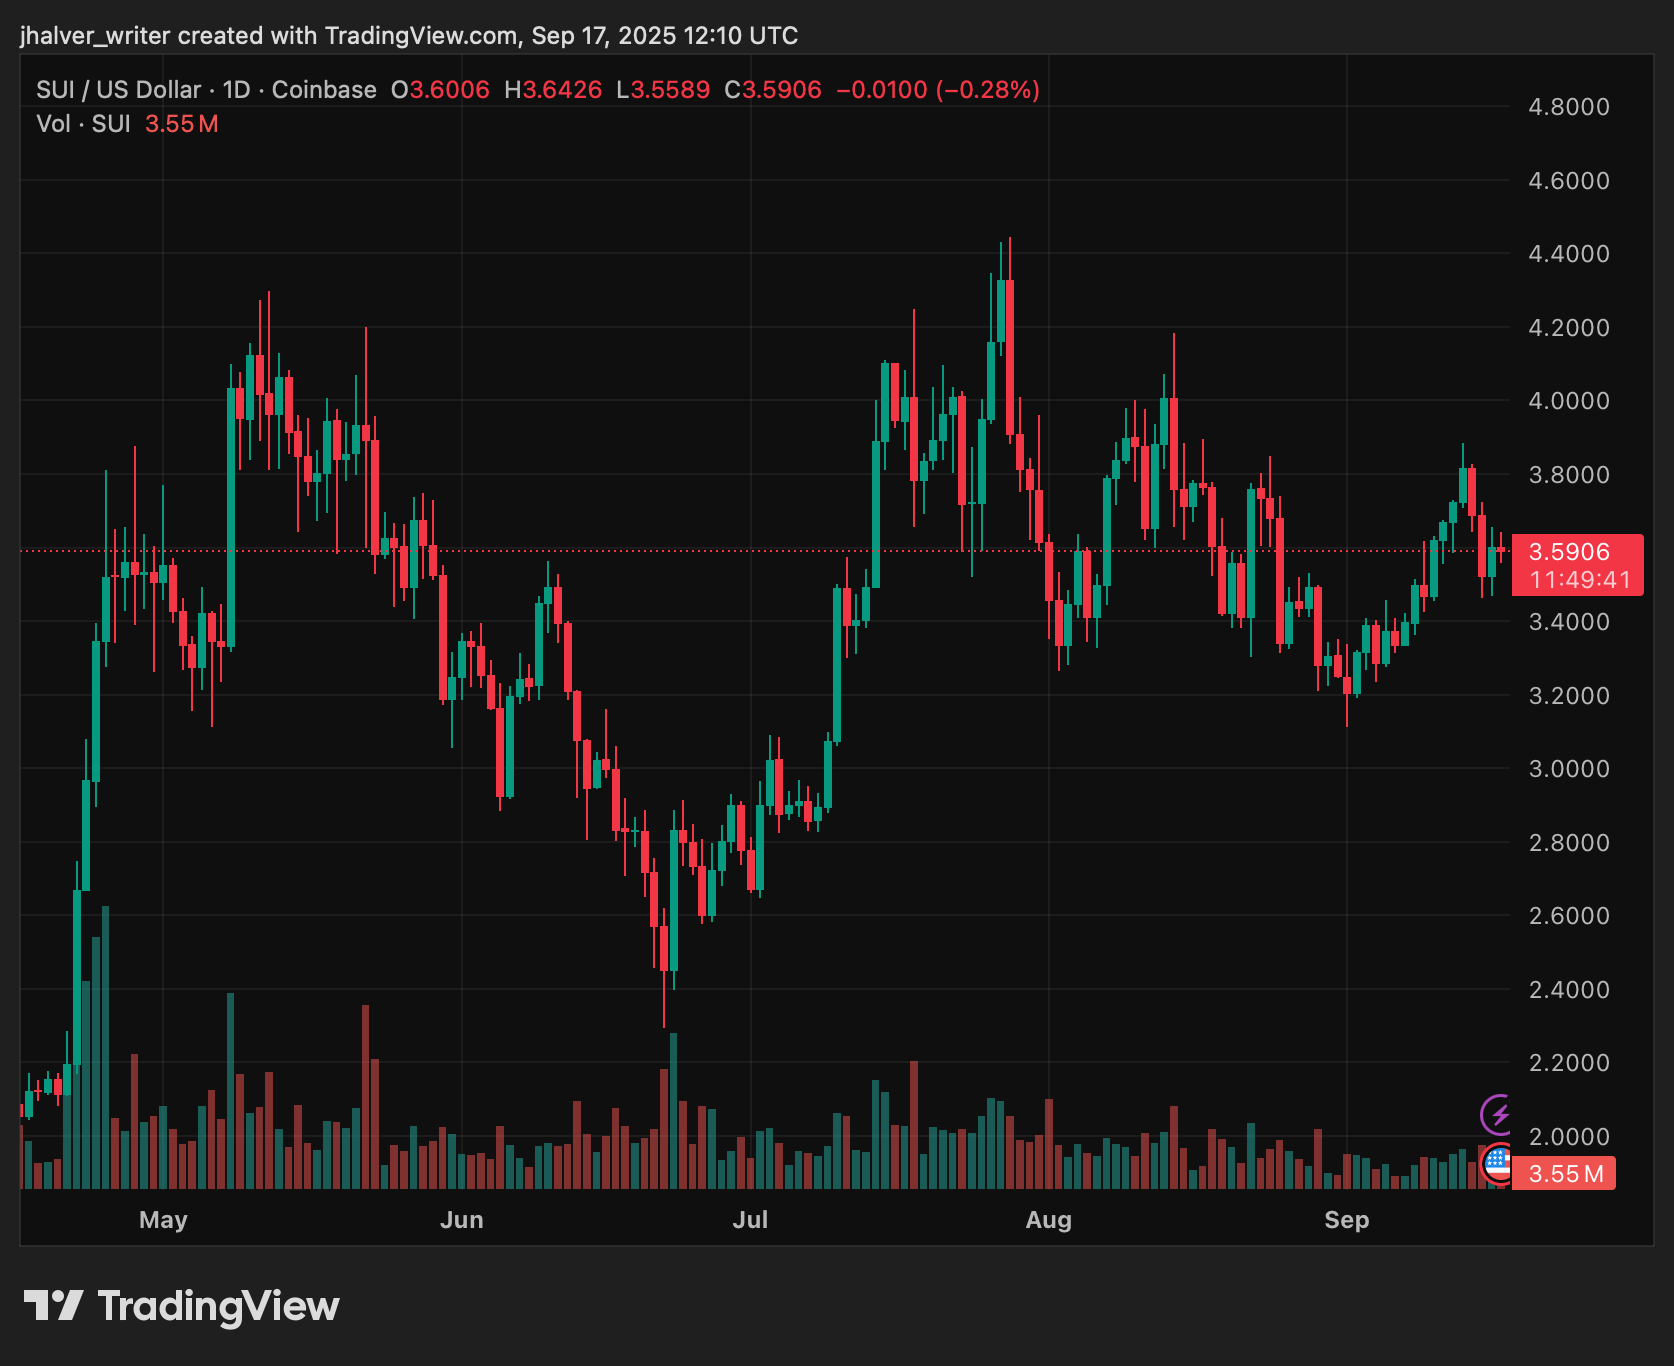1674x1366 pixels.
Task: Click the legend volume value "3.55 M"
Action: [182, 123]
